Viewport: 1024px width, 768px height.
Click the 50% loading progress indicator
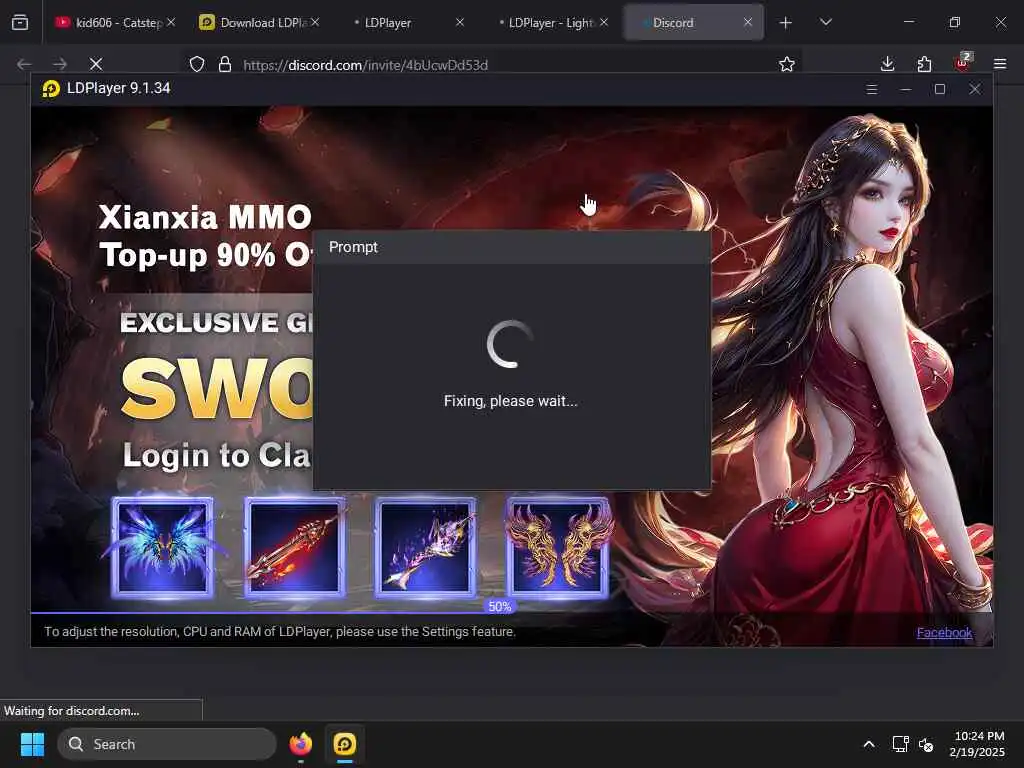[x=500, y=607]
